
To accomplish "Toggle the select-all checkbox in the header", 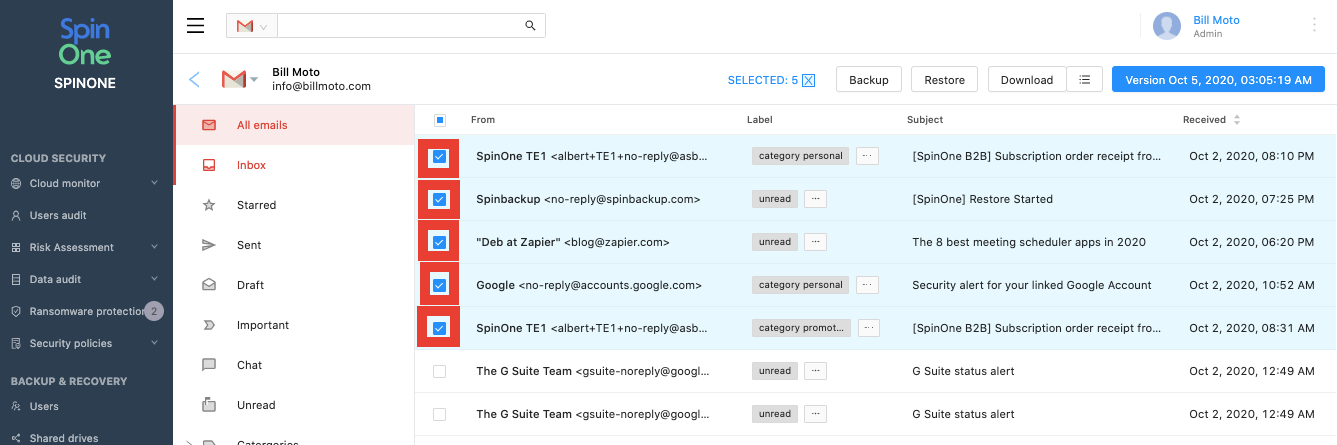I will (x=440, y=120).
